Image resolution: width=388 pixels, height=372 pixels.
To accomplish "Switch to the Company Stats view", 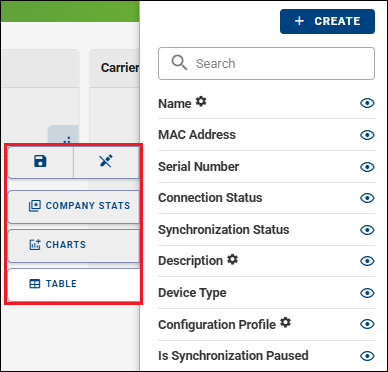I will click(73, 206).
